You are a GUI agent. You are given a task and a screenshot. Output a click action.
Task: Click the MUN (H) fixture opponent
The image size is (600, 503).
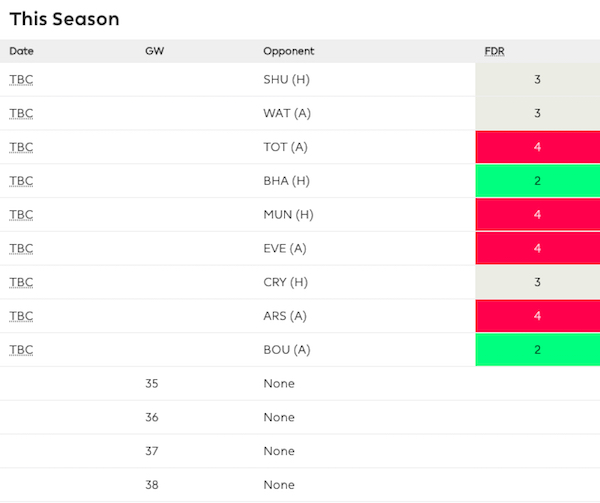click(x=288, y=215)
